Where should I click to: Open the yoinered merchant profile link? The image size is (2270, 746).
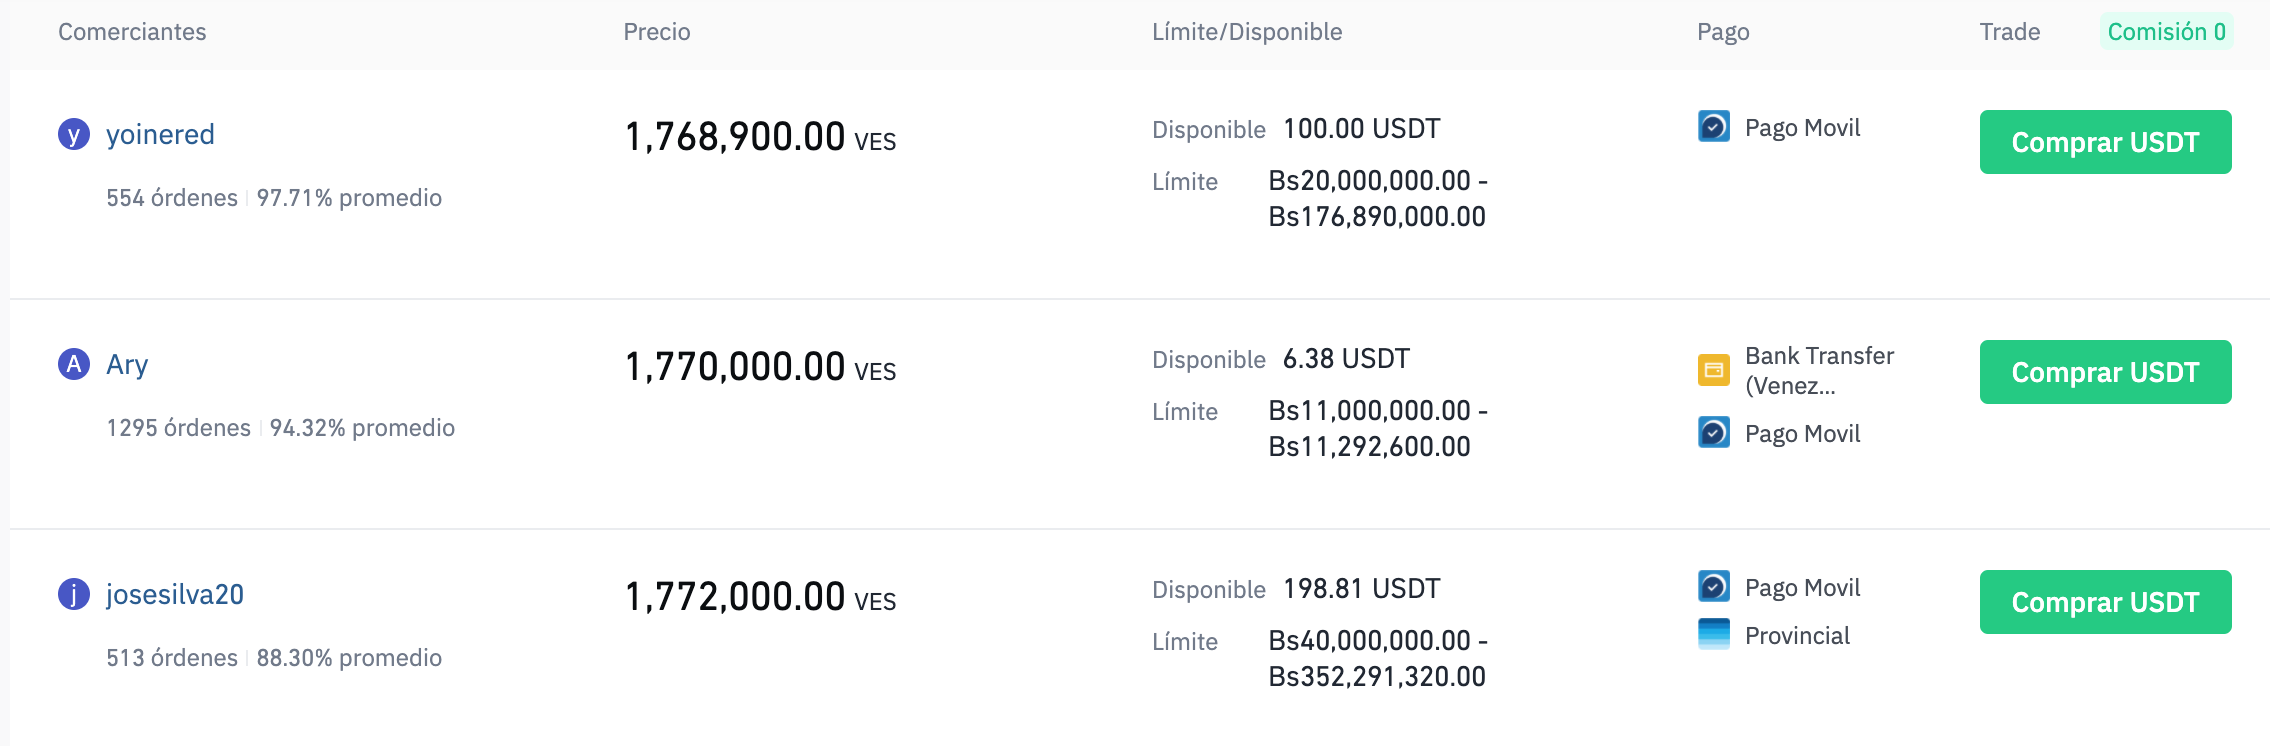tap(160, 134)
